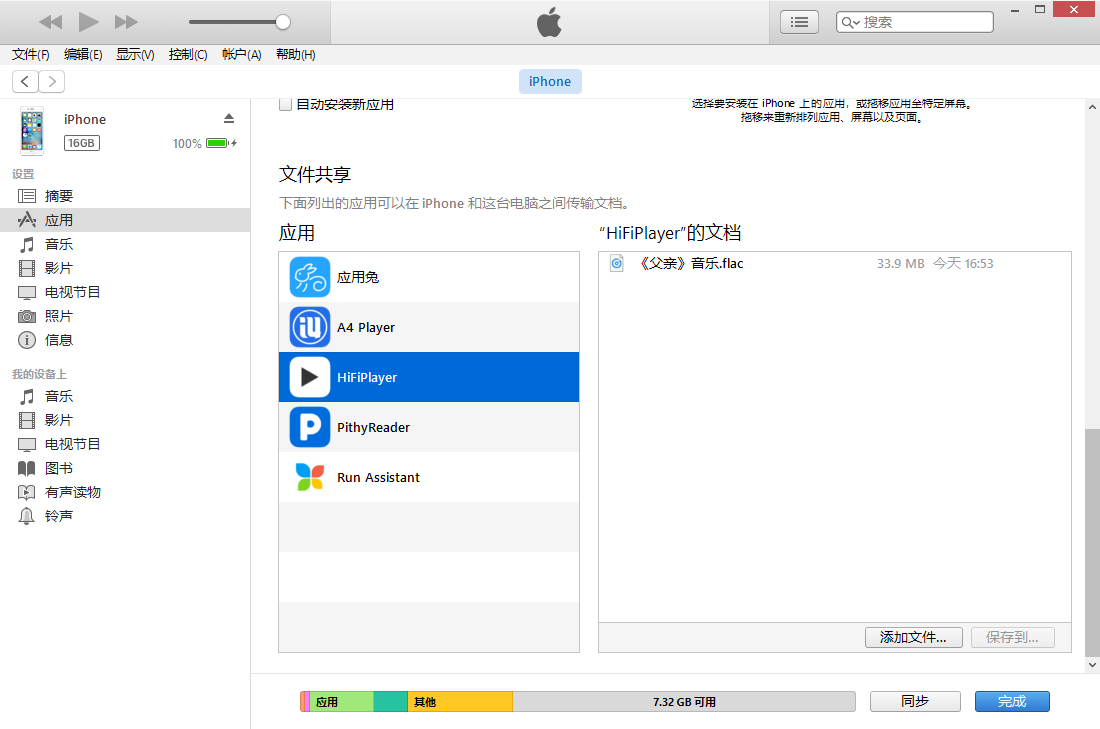
Task: Click the 33.9 MB file size
Action: 900,263
